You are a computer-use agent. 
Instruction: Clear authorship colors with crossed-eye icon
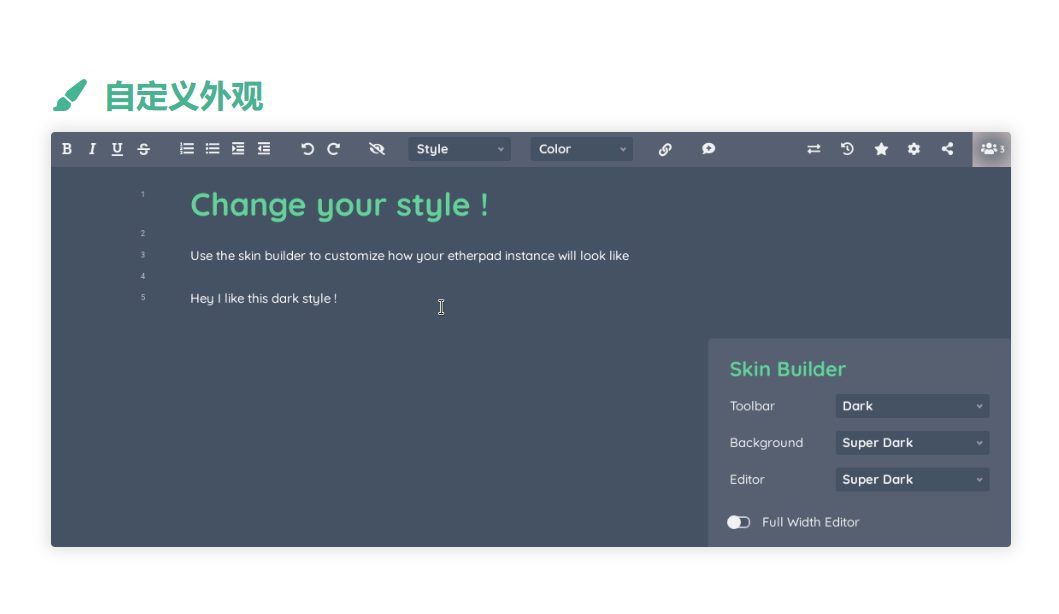tap(377, 149)
